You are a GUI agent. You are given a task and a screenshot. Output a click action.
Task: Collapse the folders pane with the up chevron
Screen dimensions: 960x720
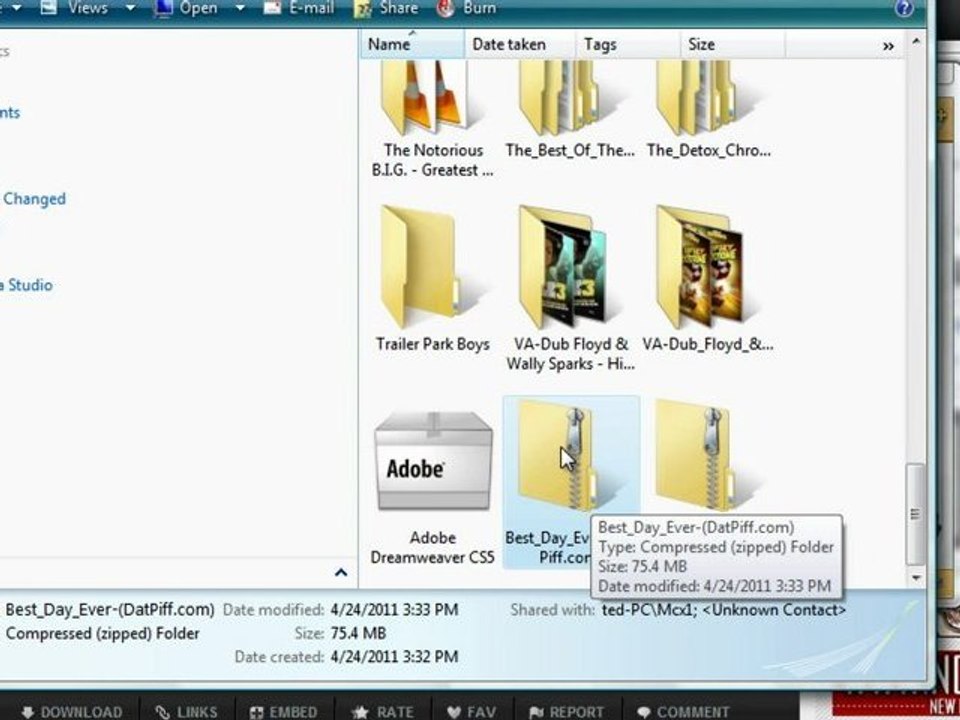pyautogui.click(x=341, y=572)
